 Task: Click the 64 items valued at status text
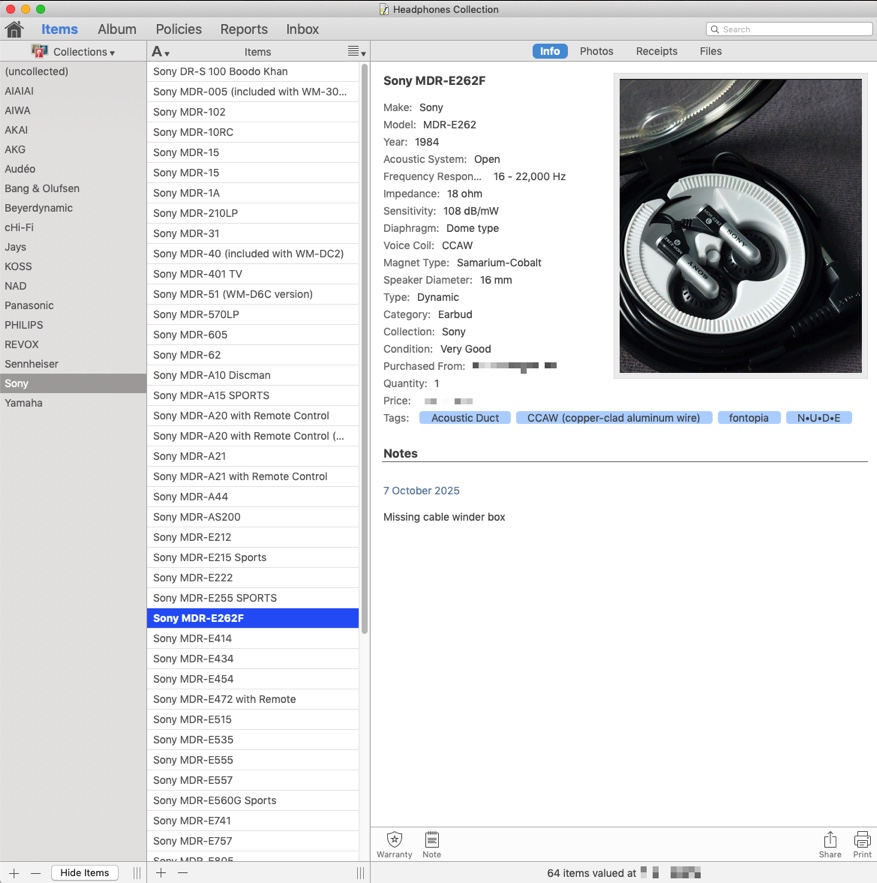pos(591,873)
